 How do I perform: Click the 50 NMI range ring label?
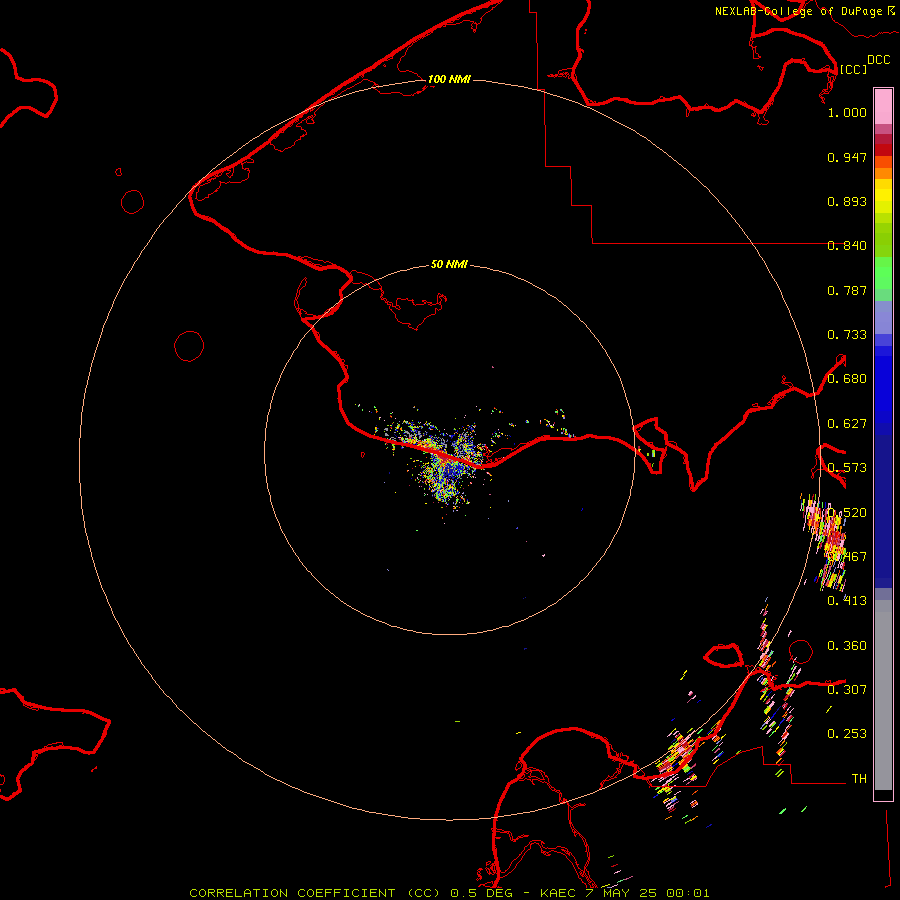click(x=449, y=264)
